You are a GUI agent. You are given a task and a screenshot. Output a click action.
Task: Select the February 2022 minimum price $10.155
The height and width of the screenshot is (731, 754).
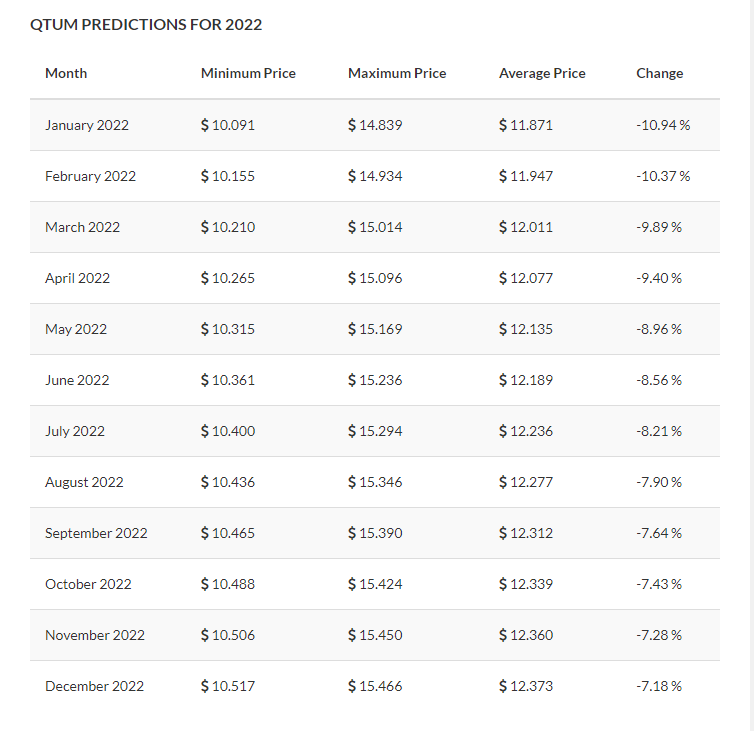click(228, 176)
